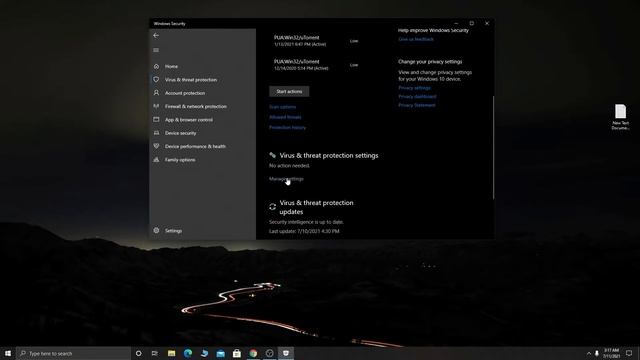Show hidden system tray icons

point(589,353)
